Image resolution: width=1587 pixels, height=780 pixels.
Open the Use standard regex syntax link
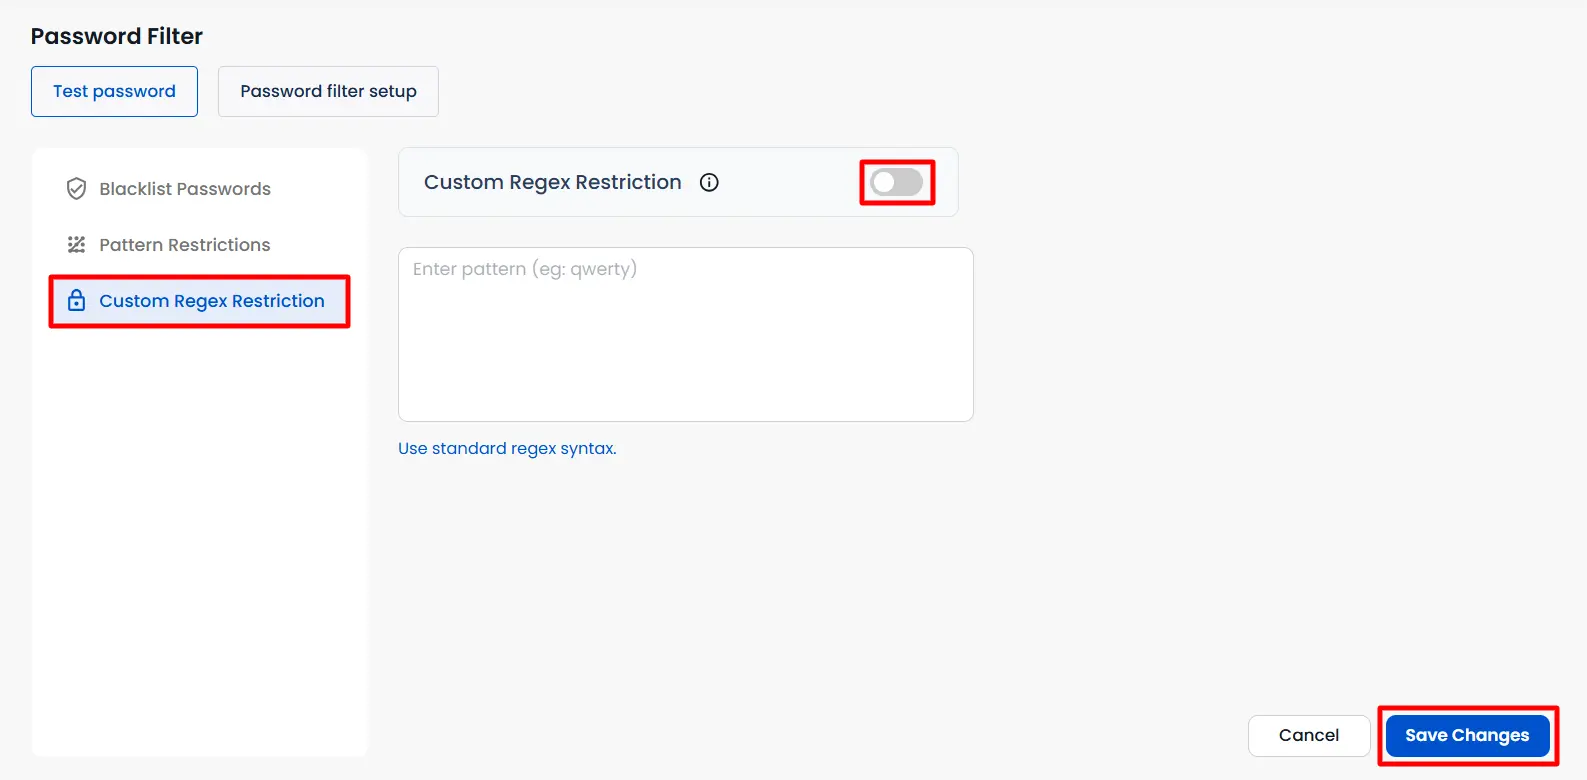[x=507, y=448]
